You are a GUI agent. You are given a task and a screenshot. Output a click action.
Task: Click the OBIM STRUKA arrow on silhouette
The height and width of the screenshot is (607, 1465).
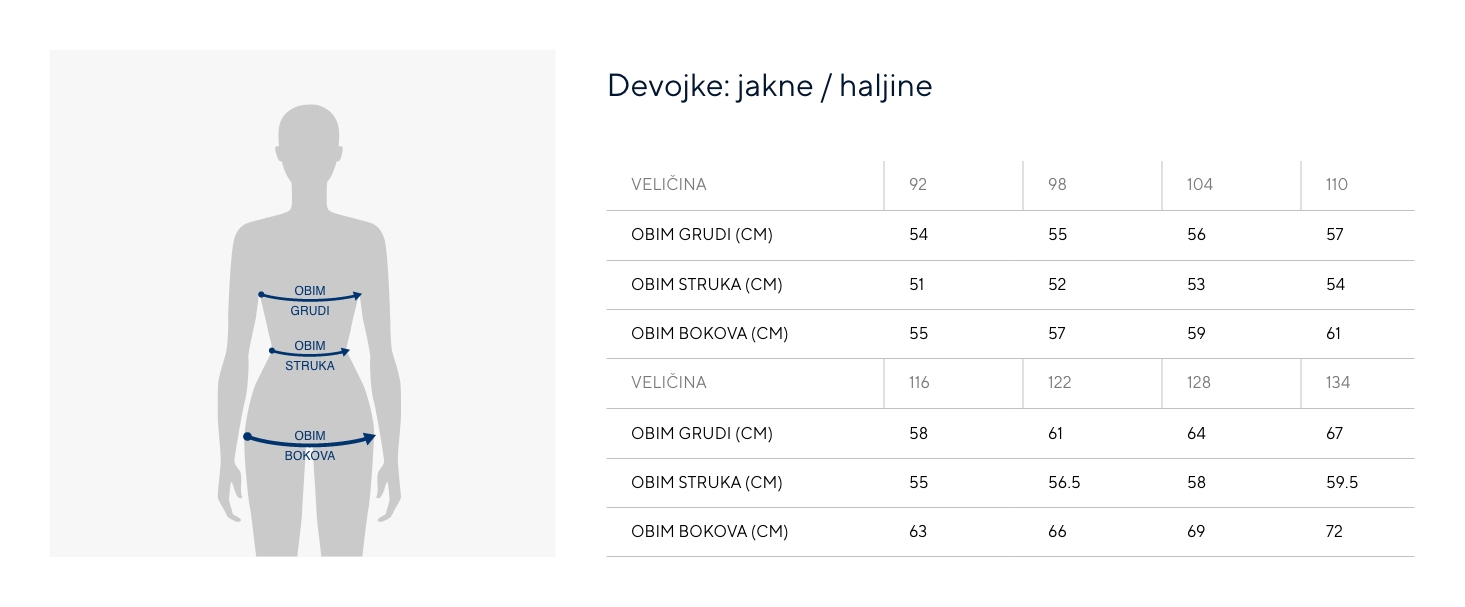(x=310, y=352)
